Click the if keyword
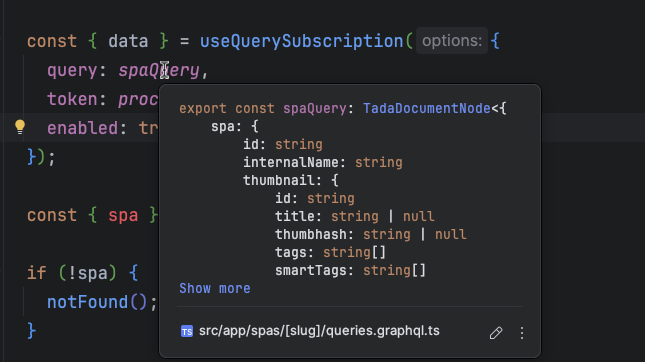The image size is (645, 362). [x=37, y=273]
